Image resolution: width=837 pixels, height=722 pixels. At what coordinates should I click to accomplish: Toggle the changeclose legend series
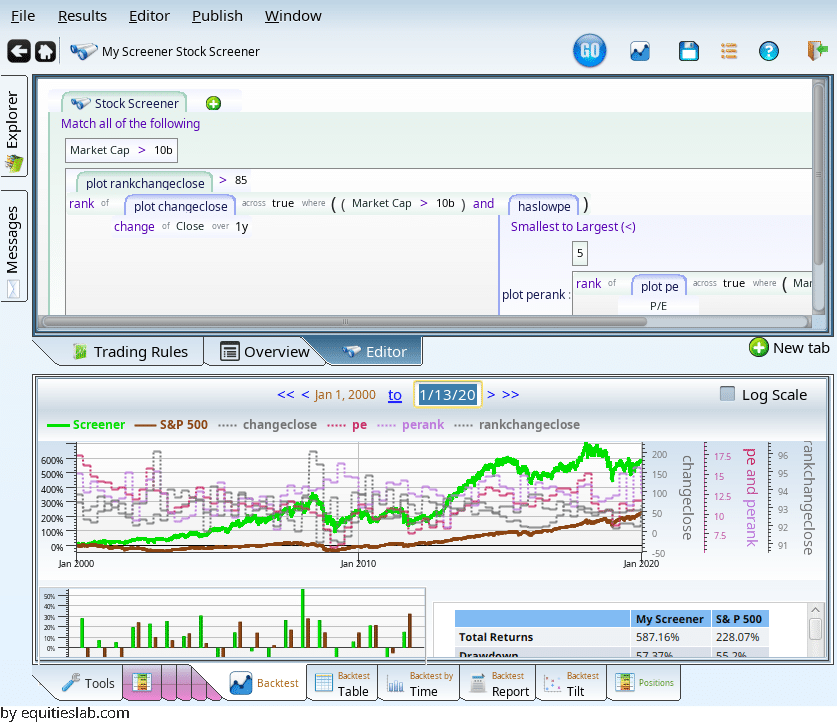click(267, 425)
